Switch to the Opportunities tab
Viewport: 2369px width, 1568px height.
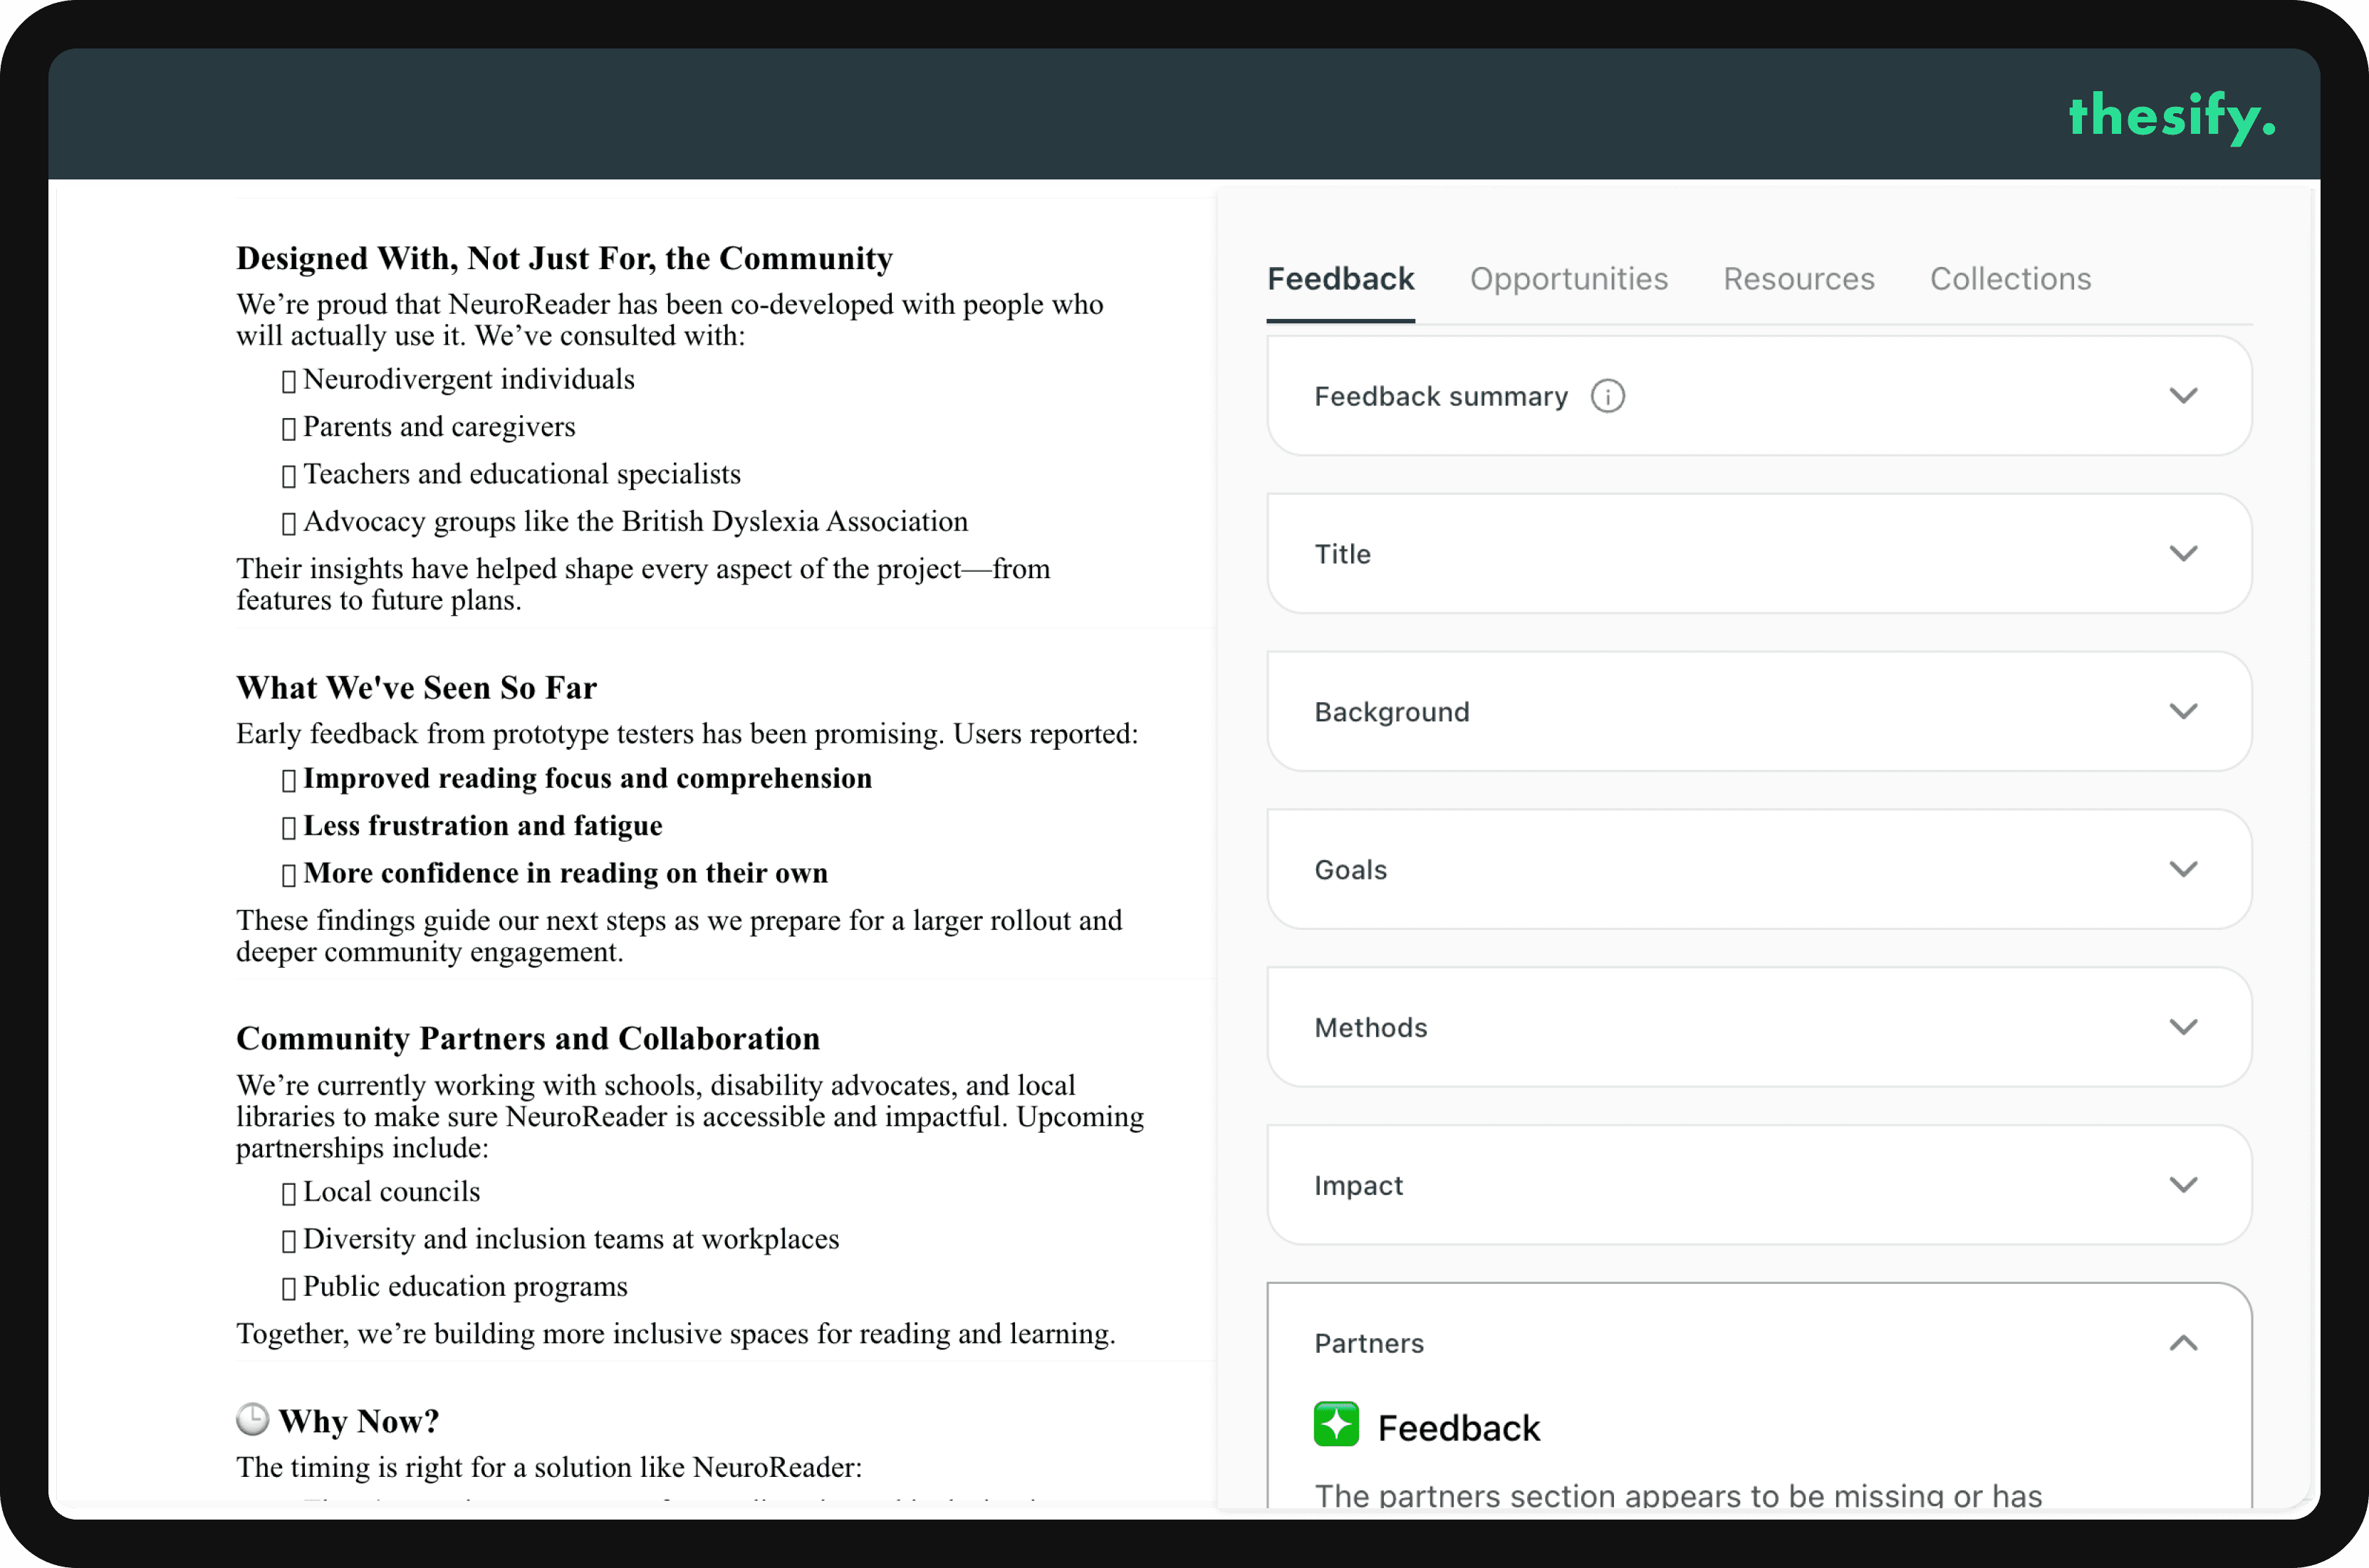point(1568,279)
